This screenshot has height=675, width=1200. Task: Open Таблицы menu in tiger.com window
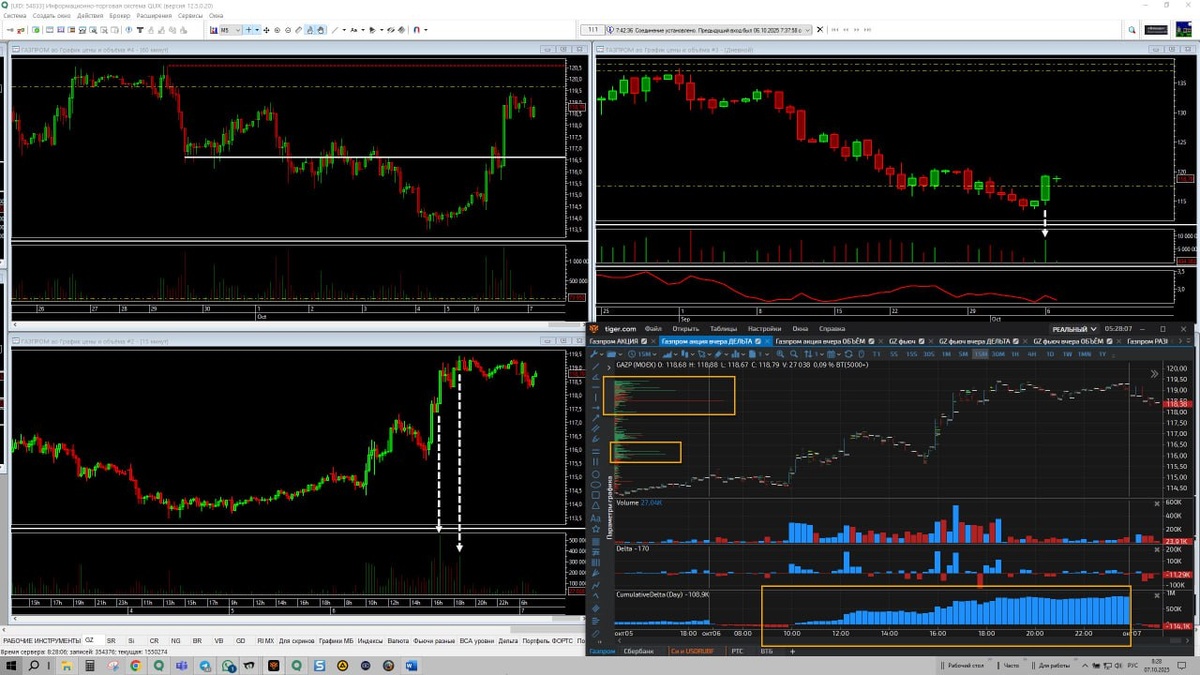point(722,328)
